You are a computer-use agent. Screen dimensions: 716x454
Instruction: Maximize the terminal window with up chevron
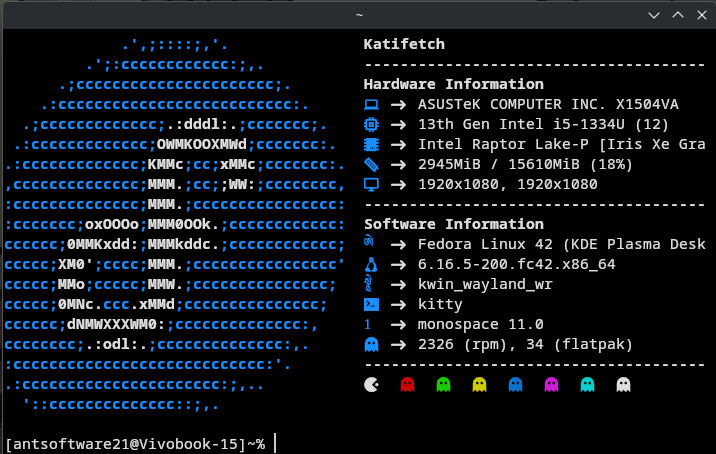(678, 15)
